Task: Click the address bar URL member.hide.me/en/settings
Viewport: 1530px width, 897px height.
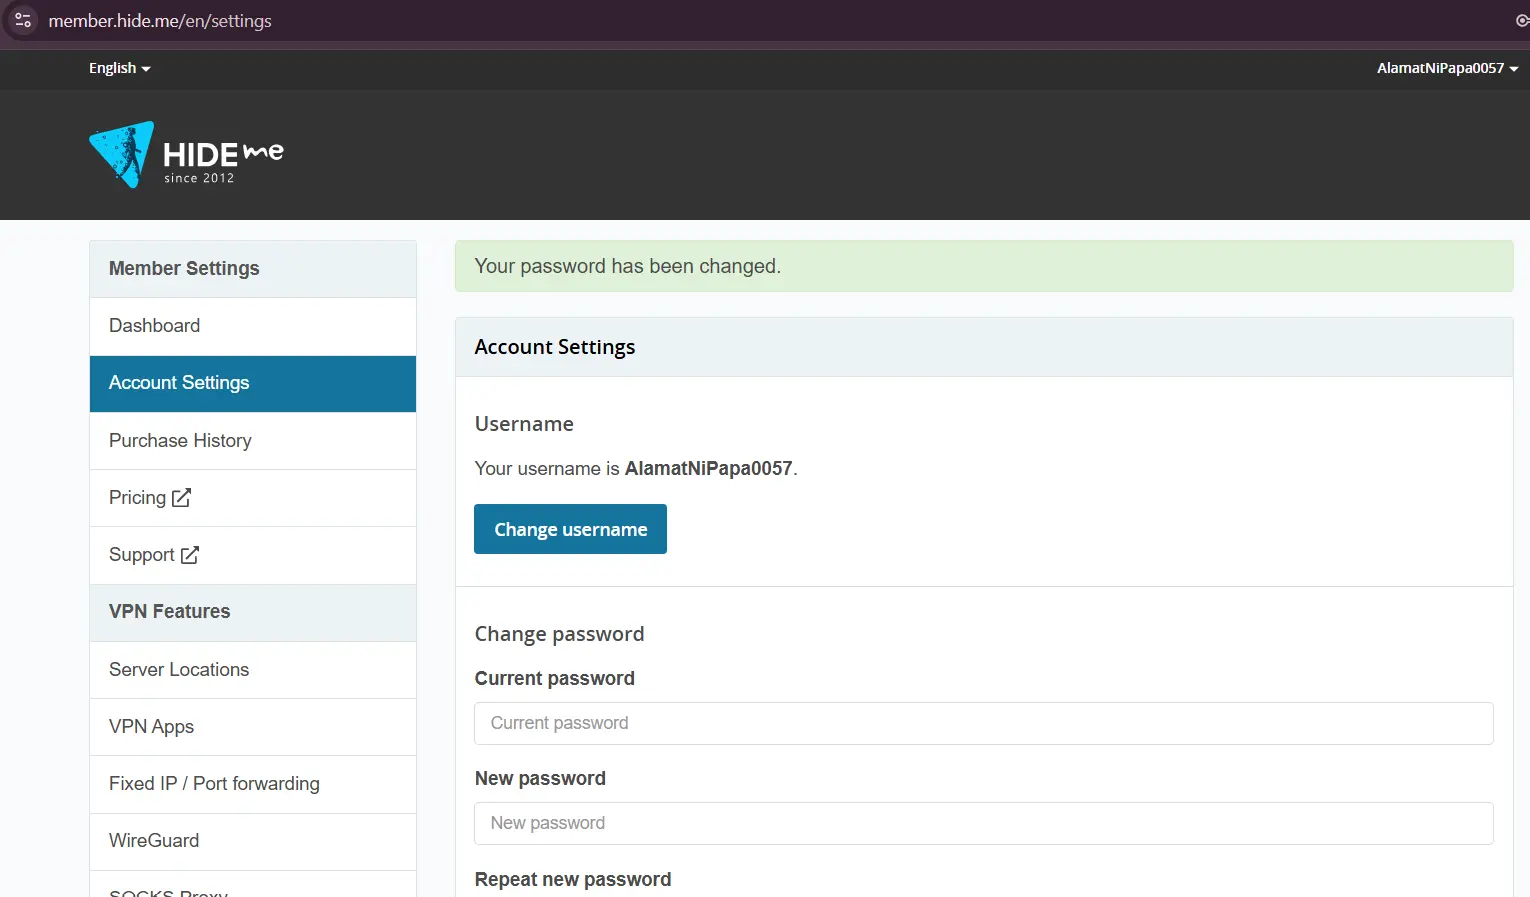Action: (160, 21)
